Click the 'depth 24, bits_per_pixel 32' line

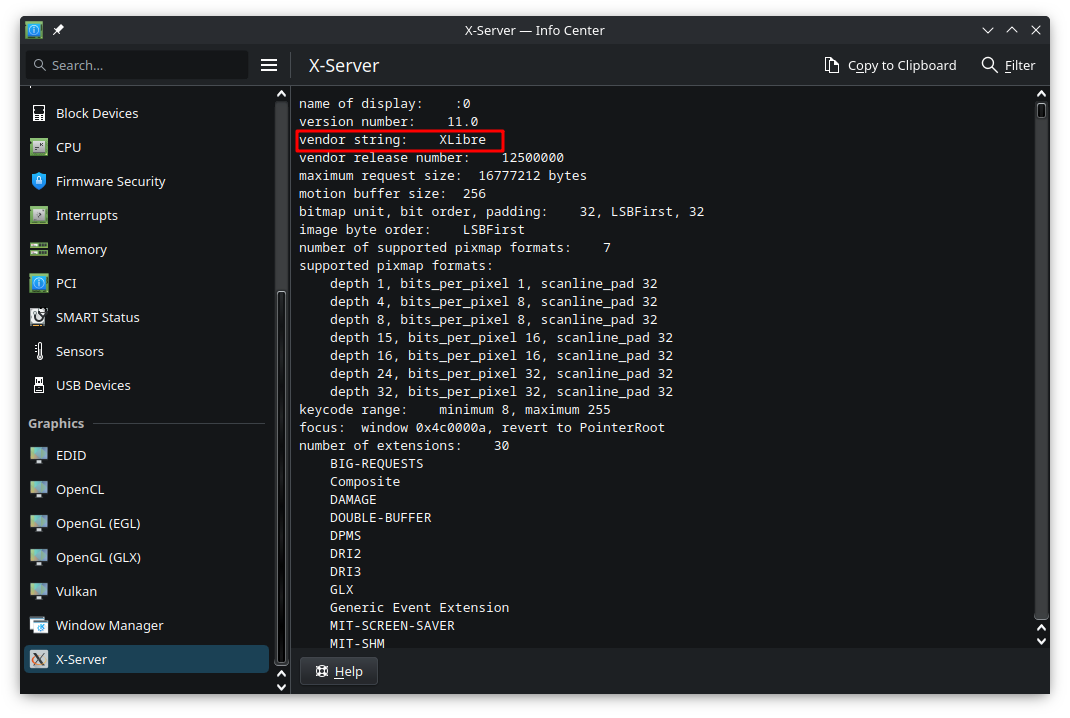point(502,374)
